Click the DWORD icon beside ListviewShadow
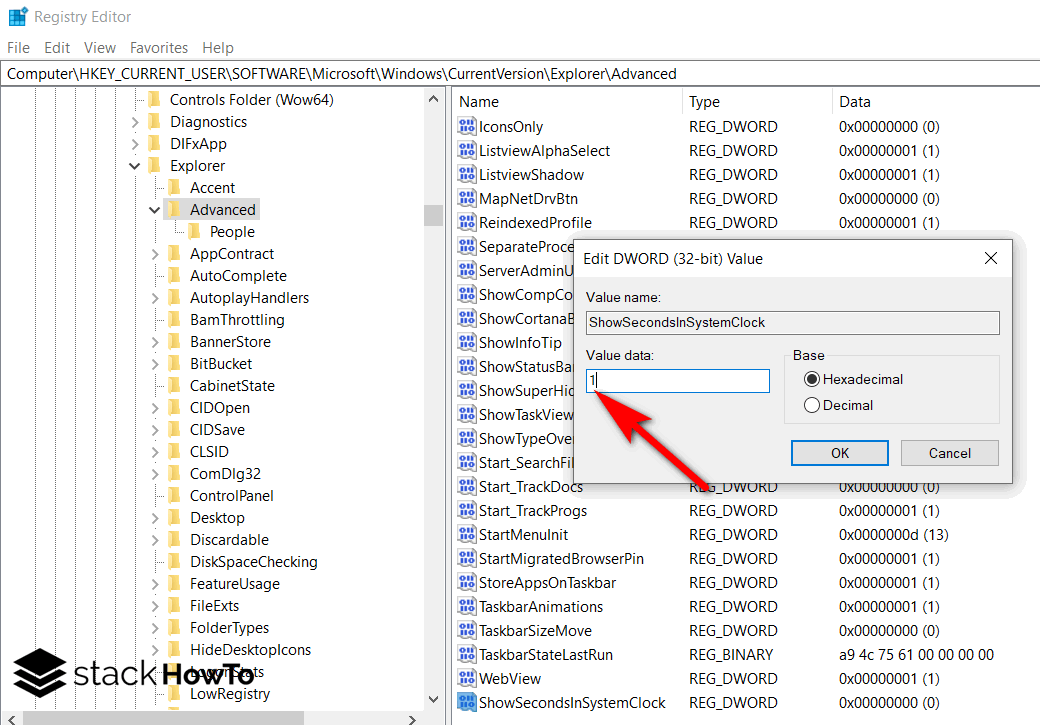This screenshot has width=1040, height=725. [466, 174]
